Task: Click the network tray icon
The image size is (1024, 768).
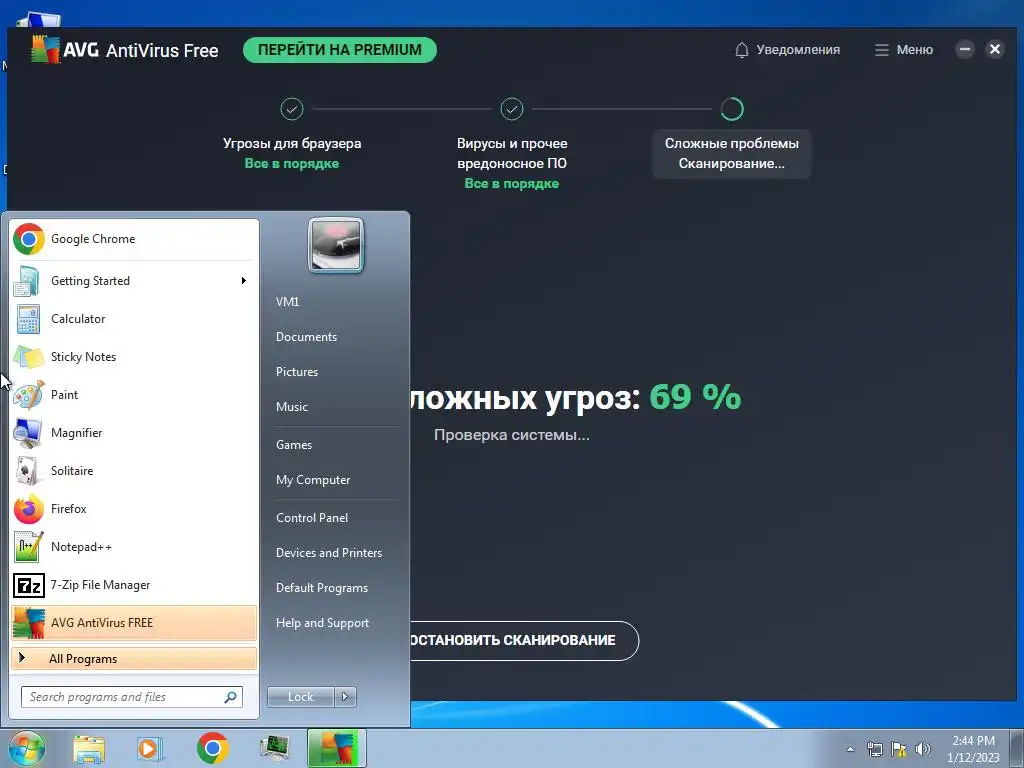Action: click(874, 749)
